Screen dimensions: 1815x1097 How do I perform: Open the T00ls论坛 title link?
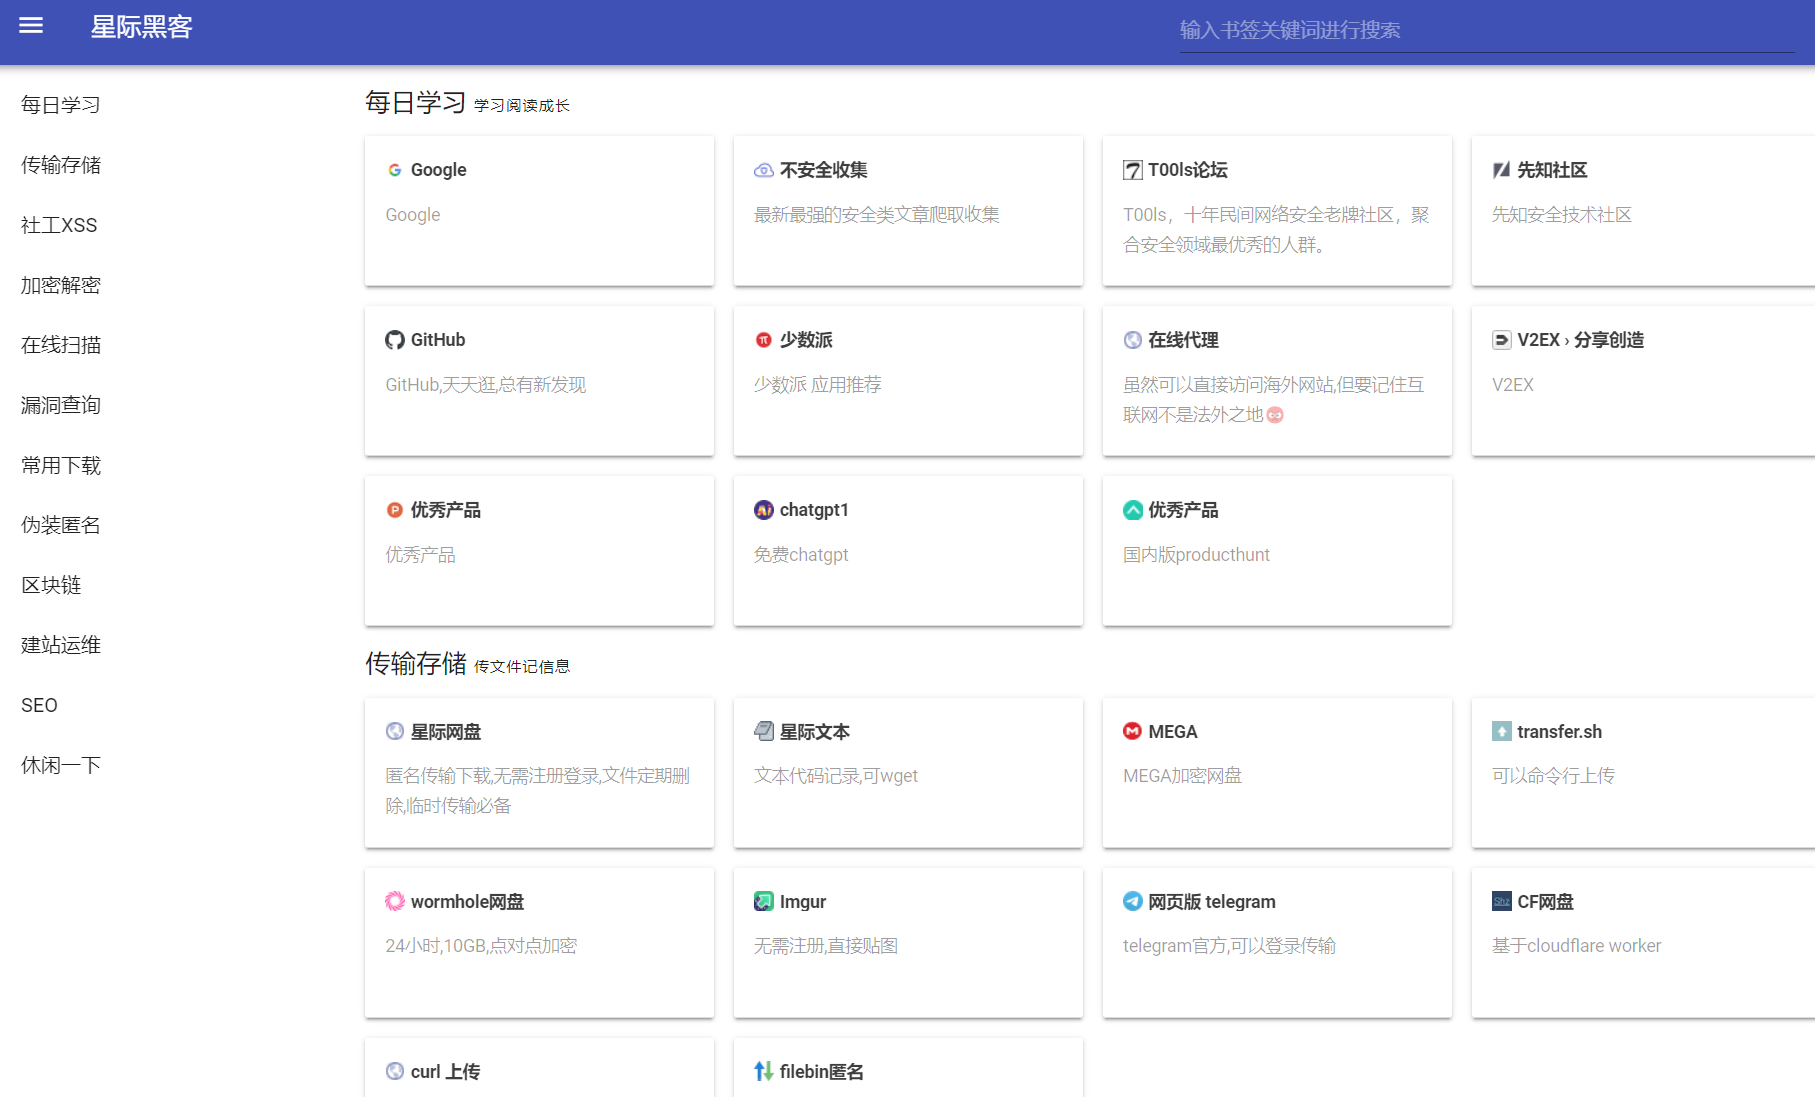click(x=1188, y=170)
